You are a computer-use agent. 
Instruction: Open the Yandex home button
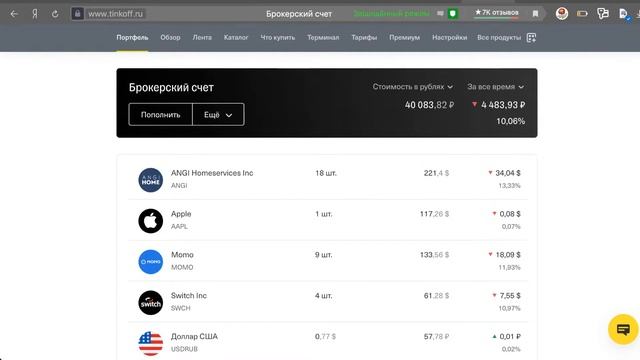(35, 14)
